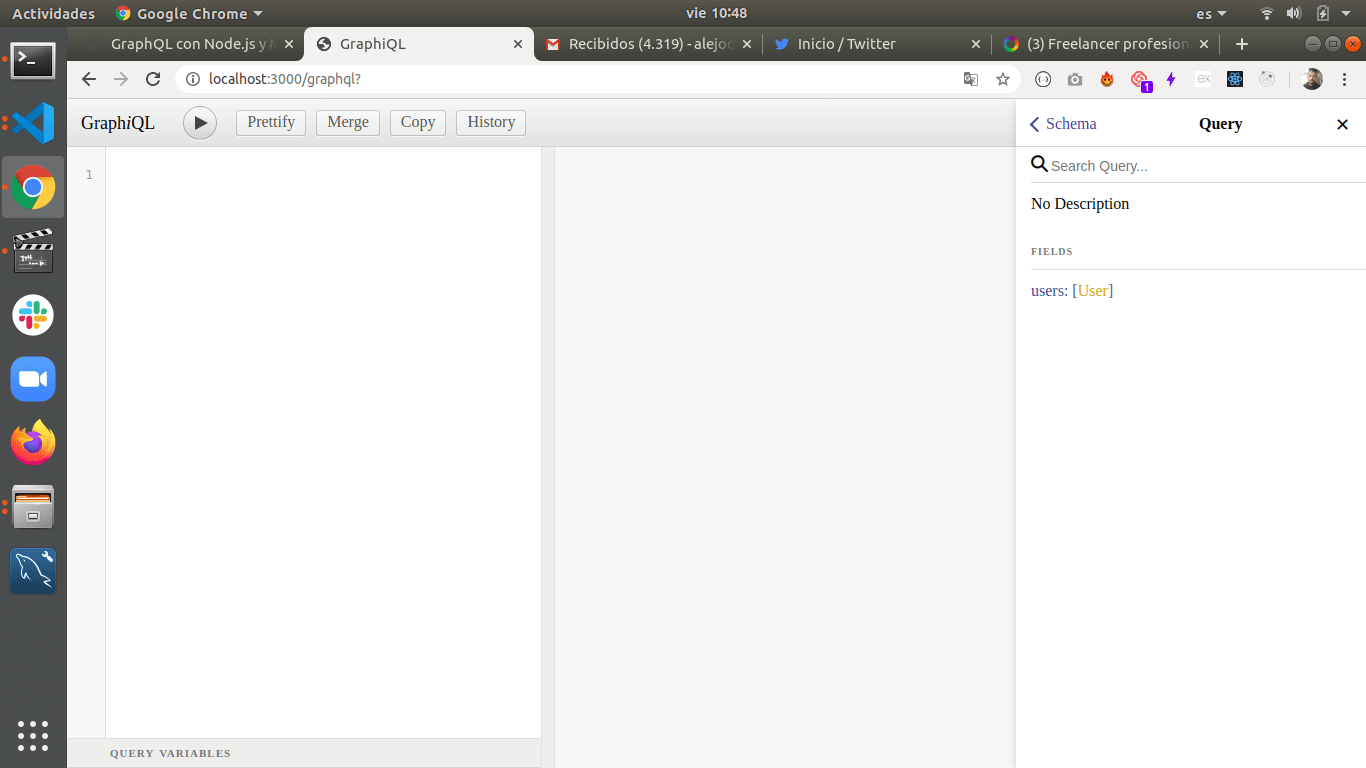The width and height of the screenshot is (1366, 768).
Task: Click the Merge toolbar button
Action: [348, 122]
